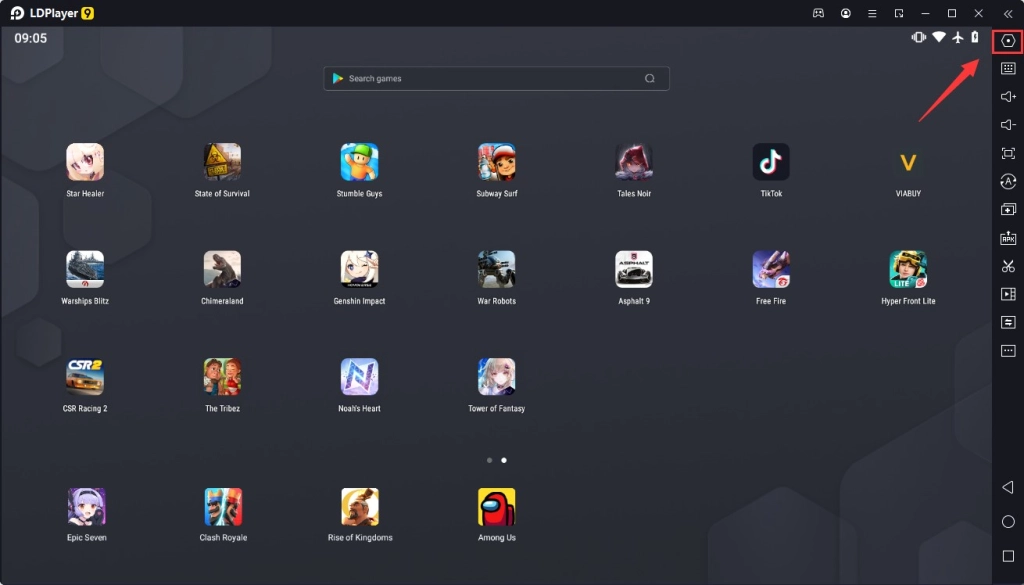This screenshot has height=585, width=1024.
Task: Open the gamepad icon in title bar
Action: [x=818, y=13]
